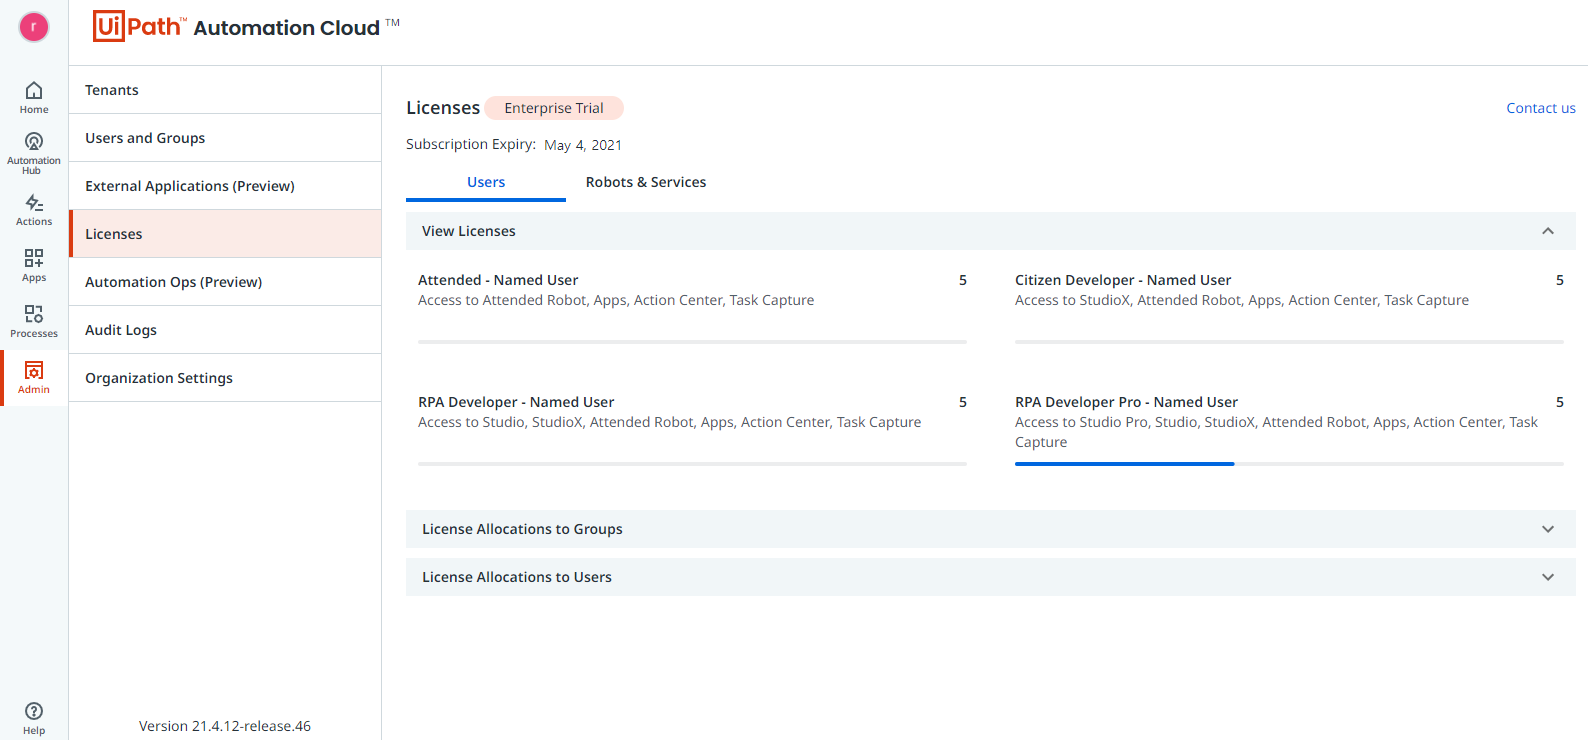Click the UiPath Automation Cloud logo
The height and width of the screenshot is (740, 1588).
point(246,26)
